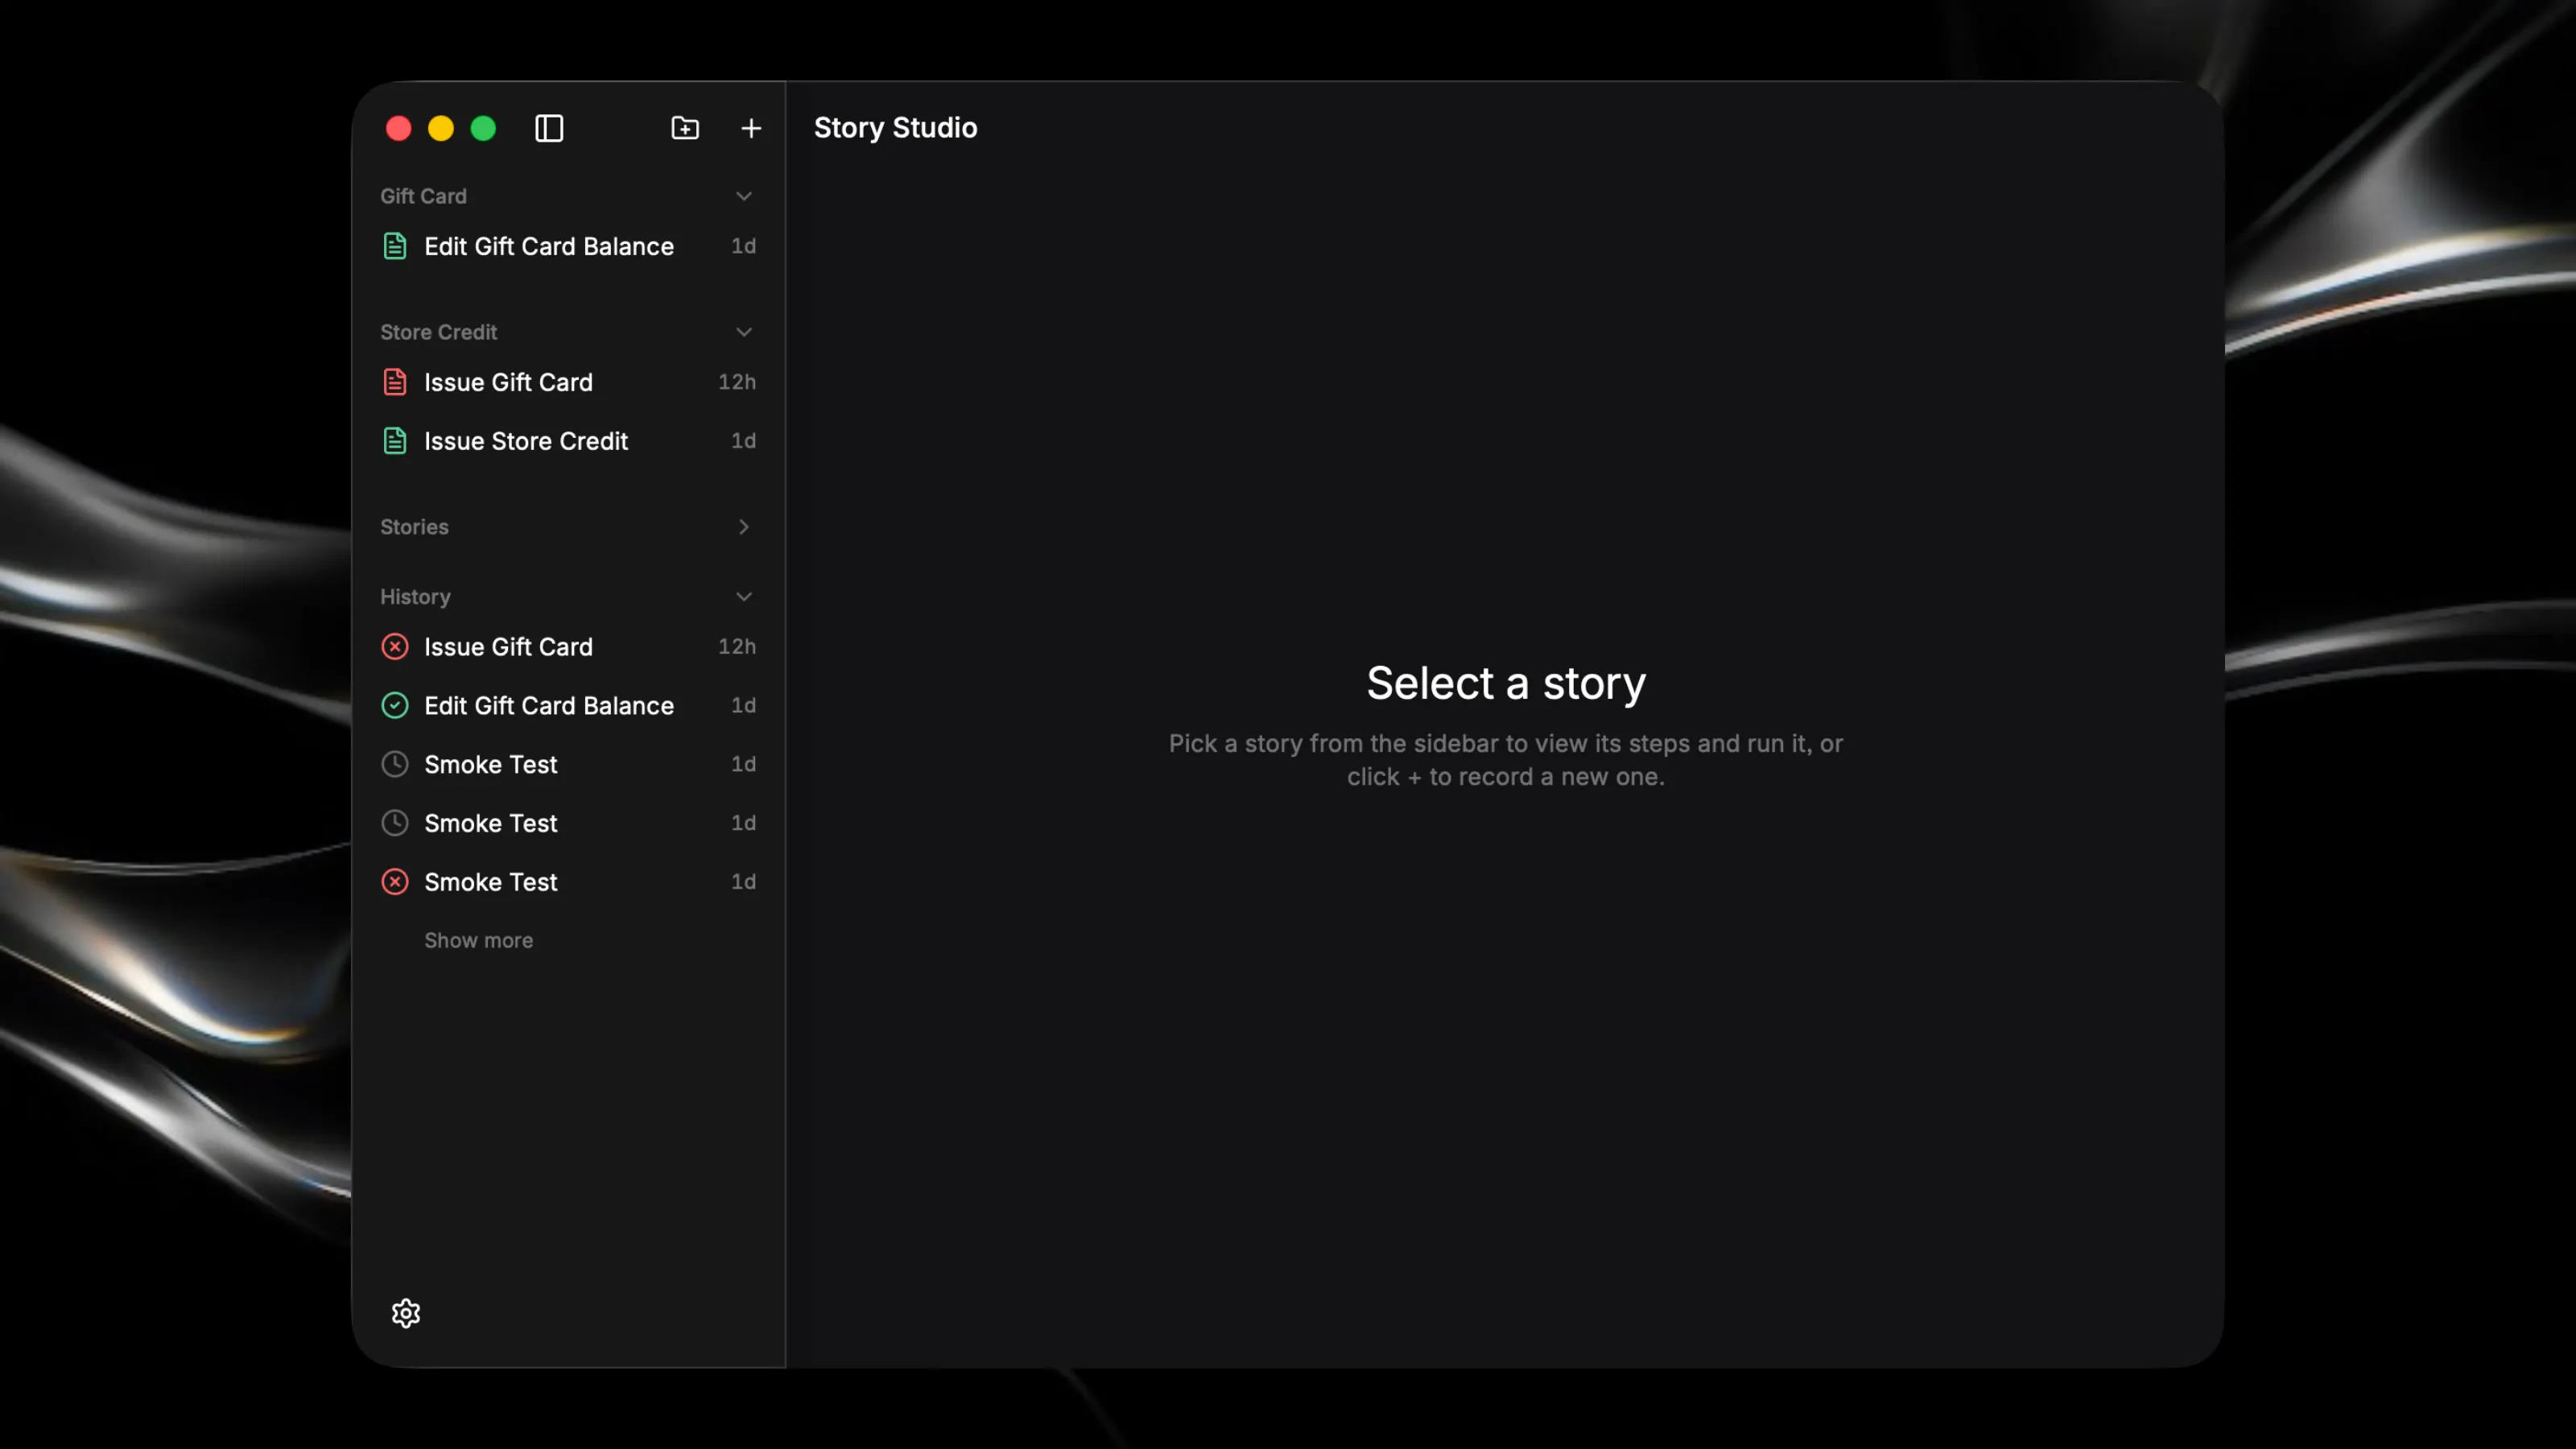The height and width of the screenshot is (1449, 2576).
Task: Open the first Smoke Test history run
Action: click(x=568, y=764)
